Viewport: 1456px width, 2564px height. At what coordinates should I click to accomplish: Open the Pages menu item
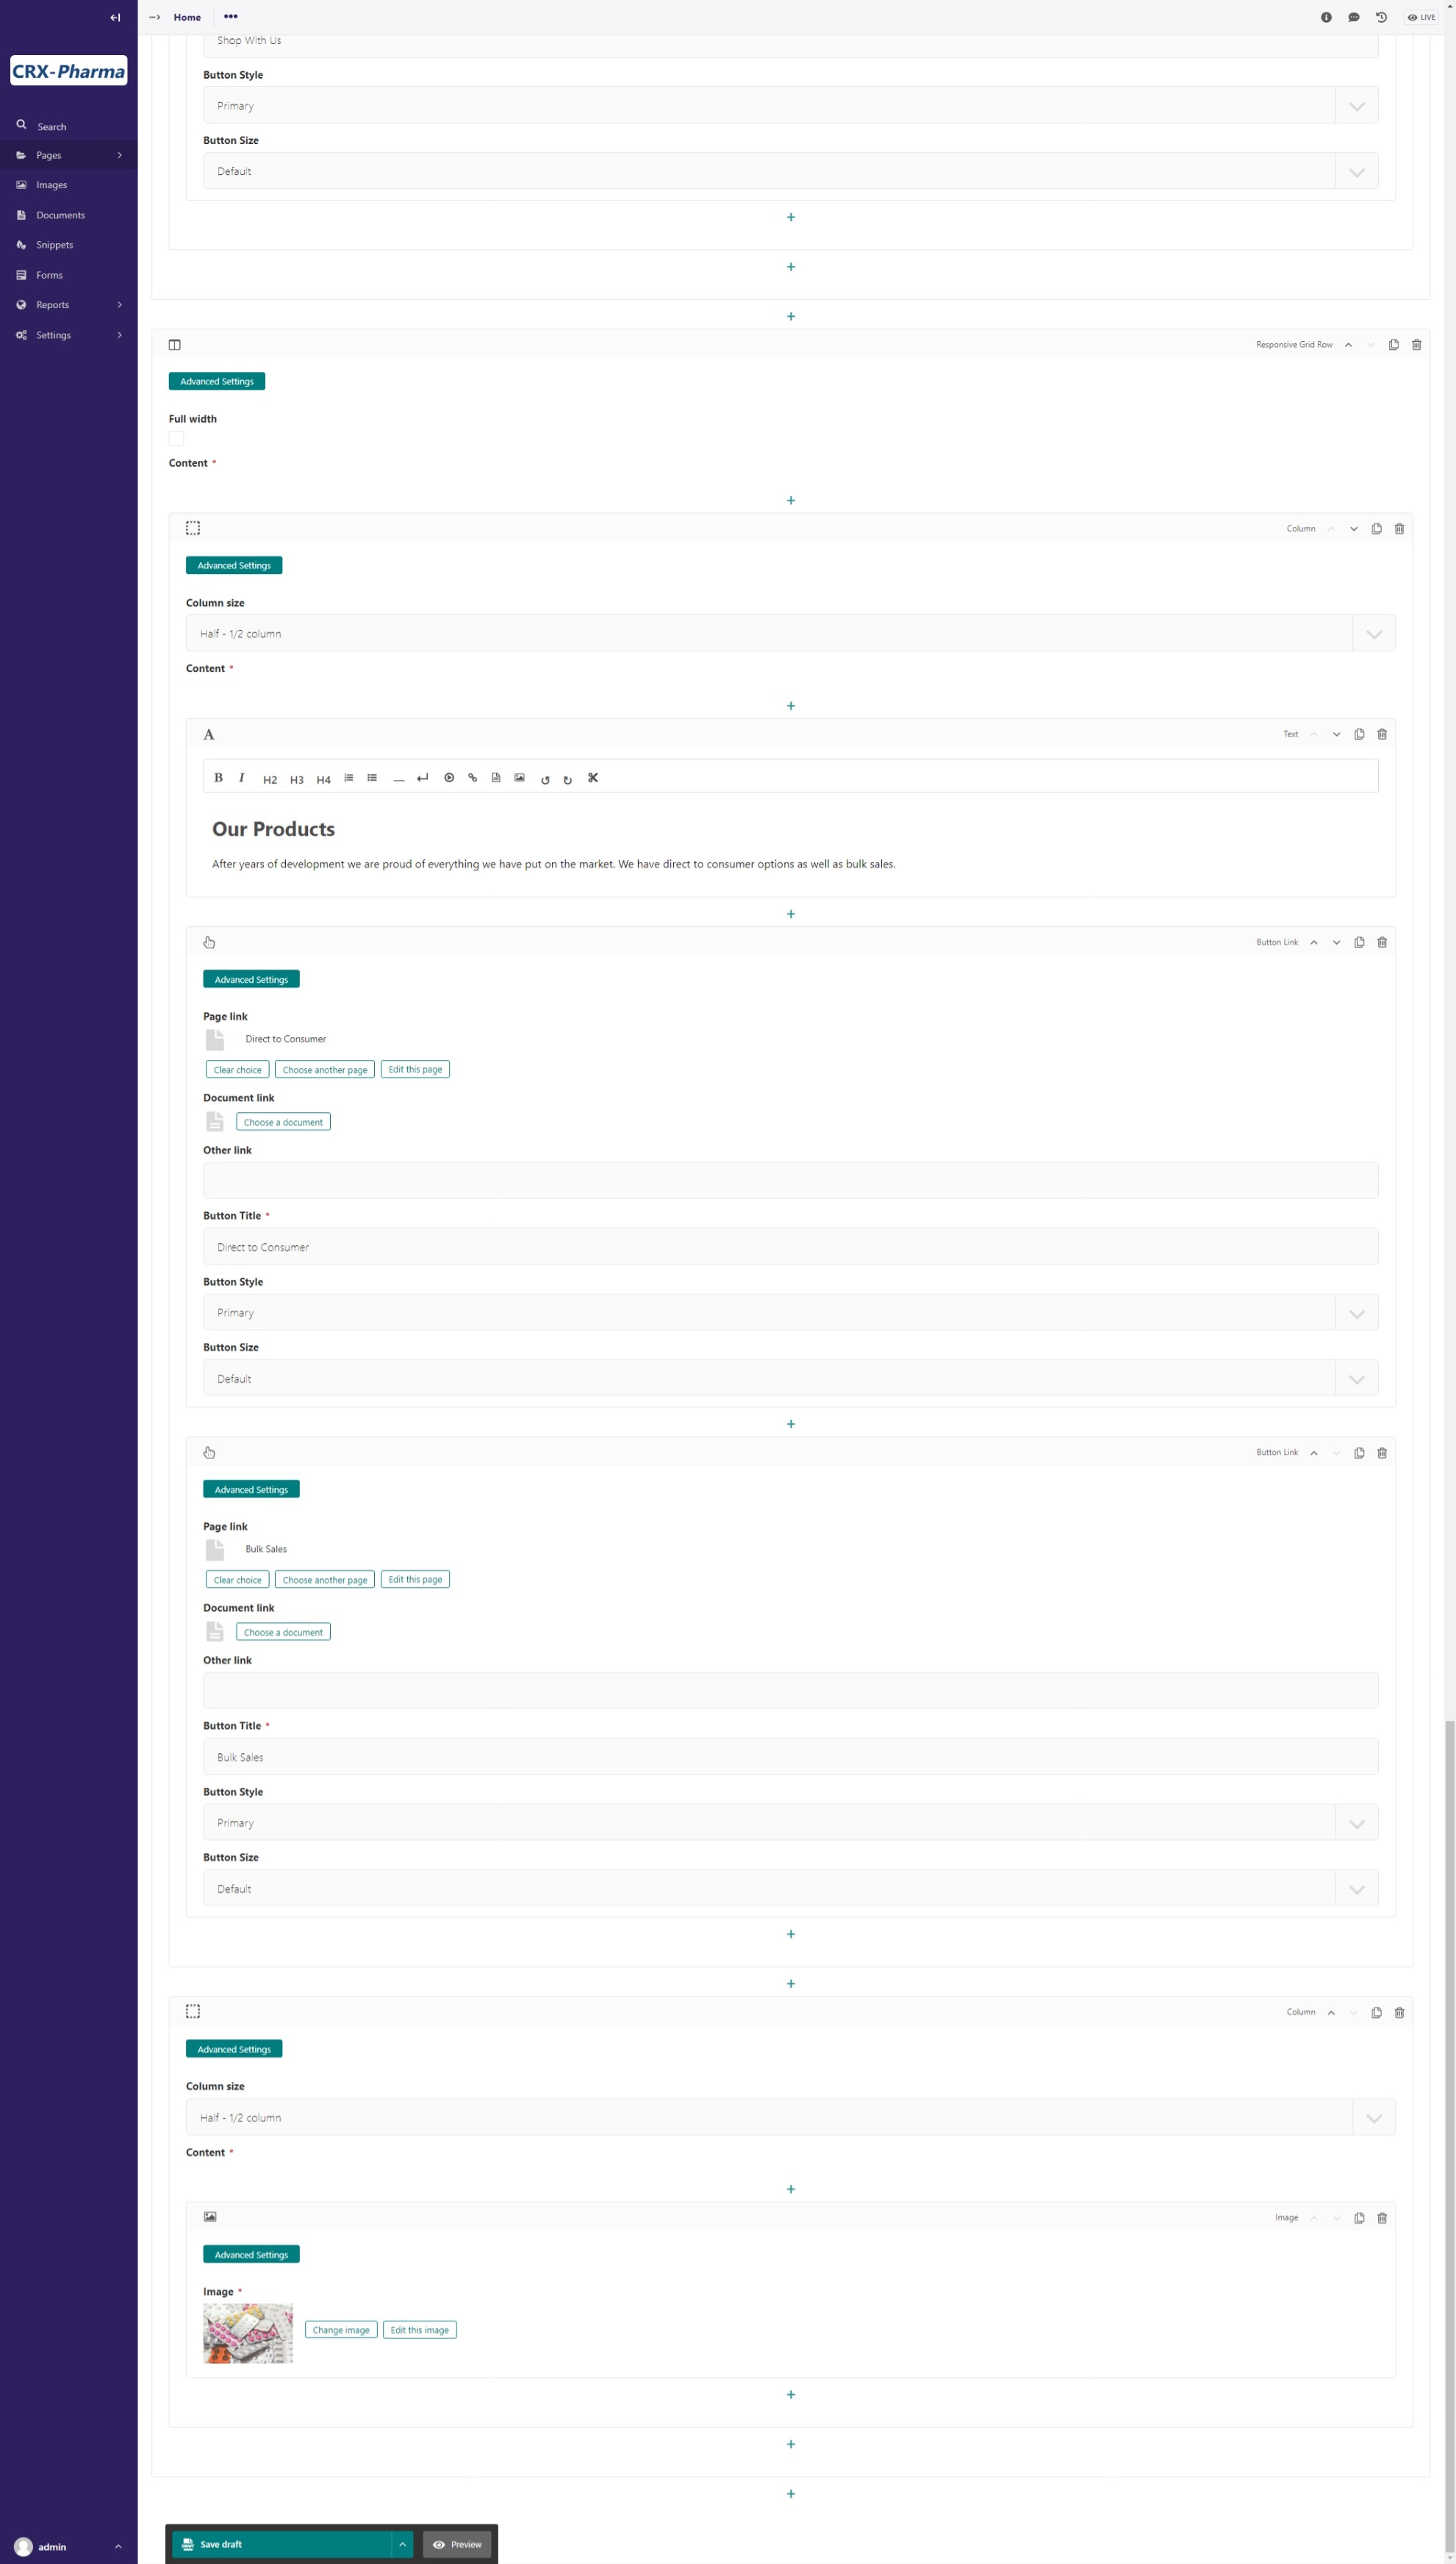click(x=67, y=155)
